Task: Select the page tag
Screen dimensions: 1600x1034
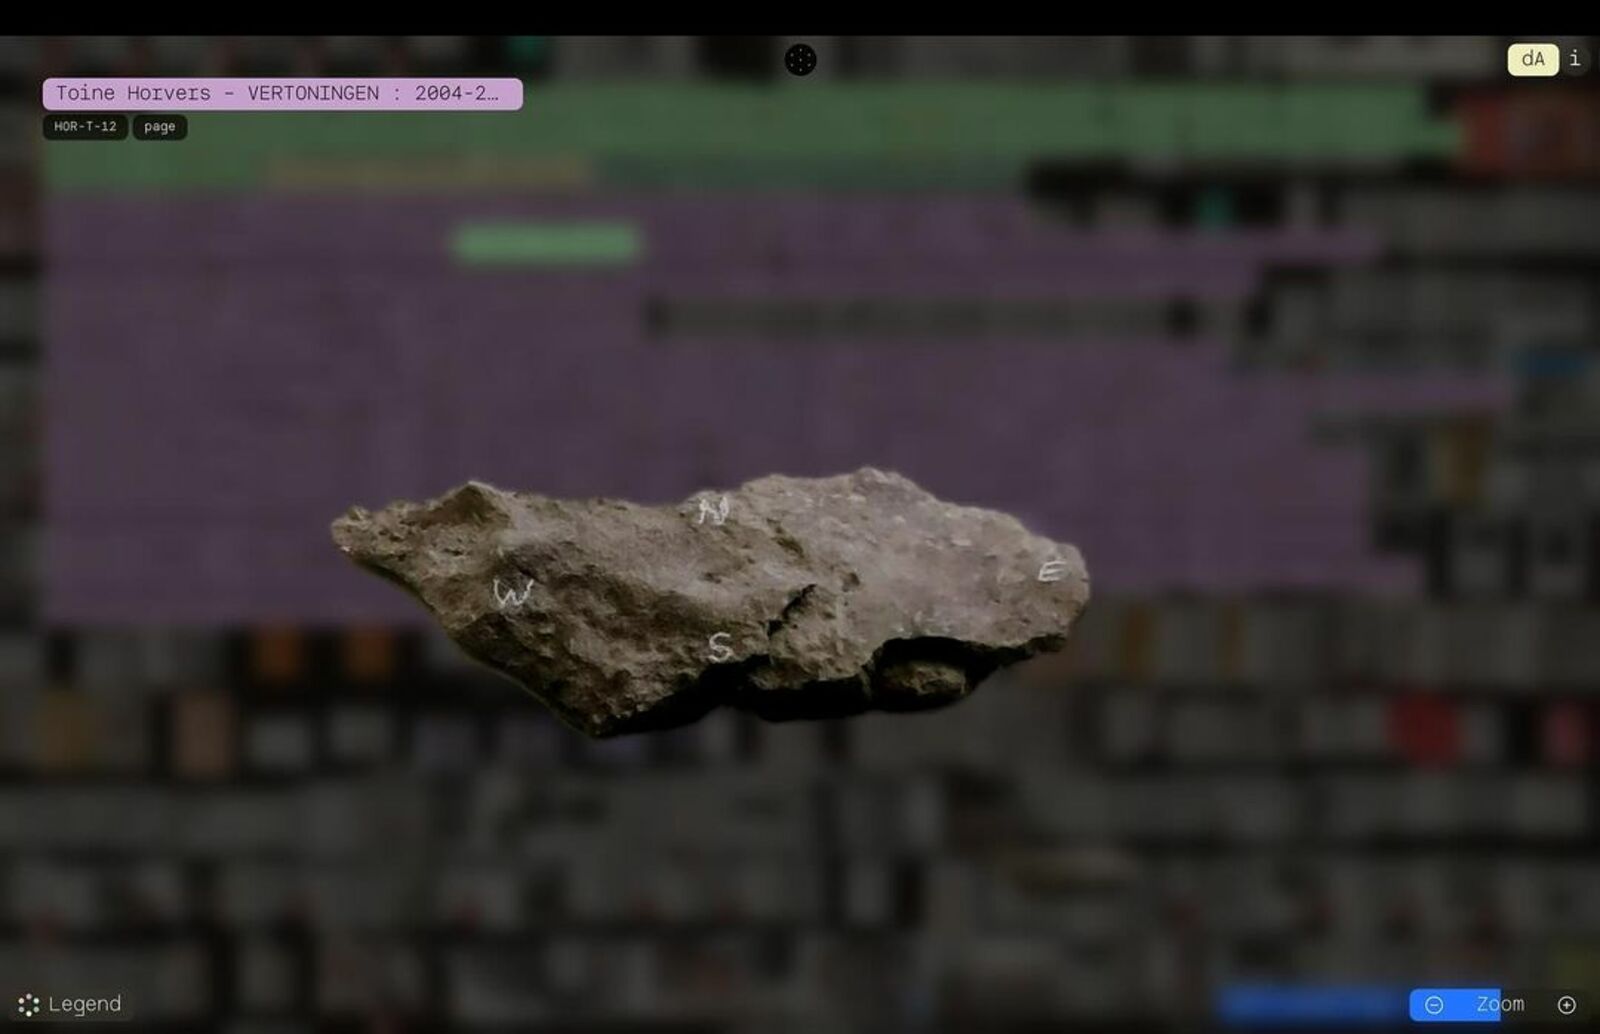Action: (x=160, y=127)
